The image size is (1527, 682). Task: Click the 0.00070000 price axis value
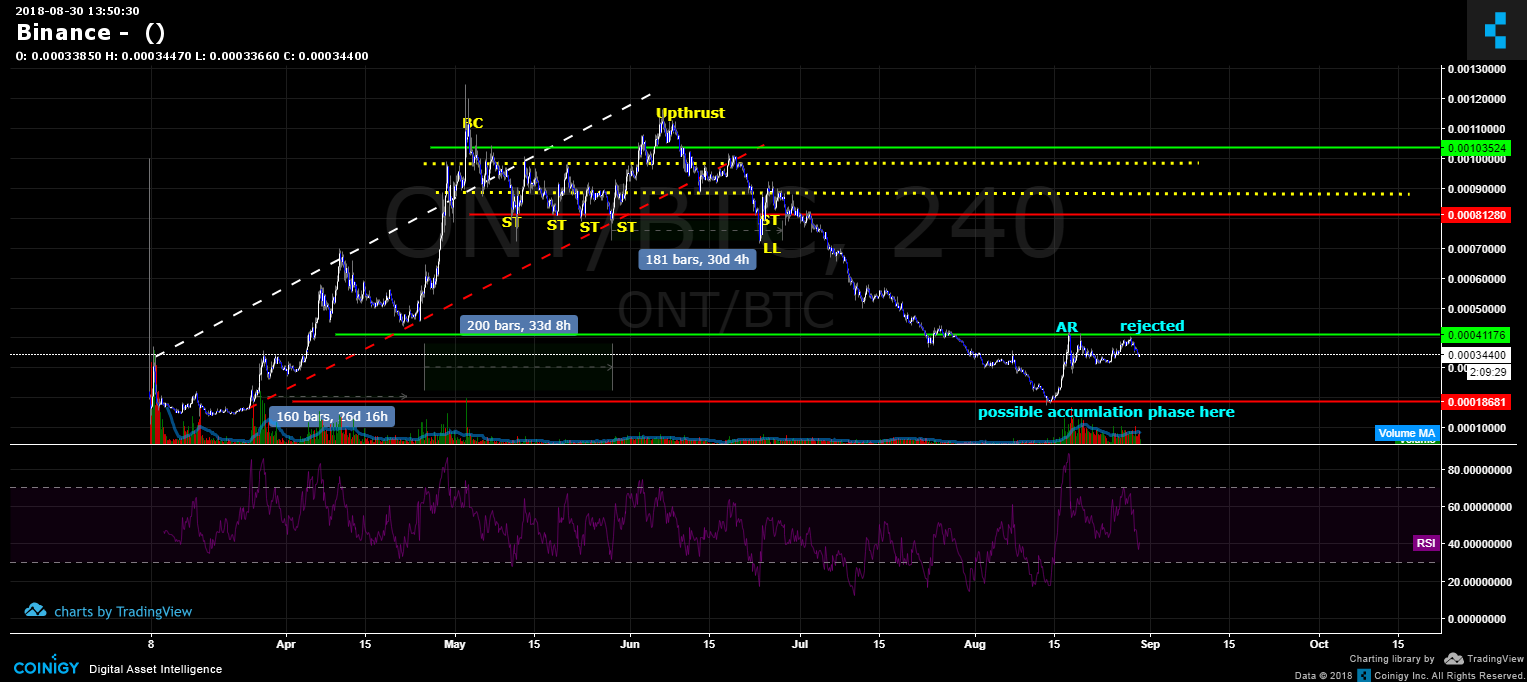(1478, 249)
